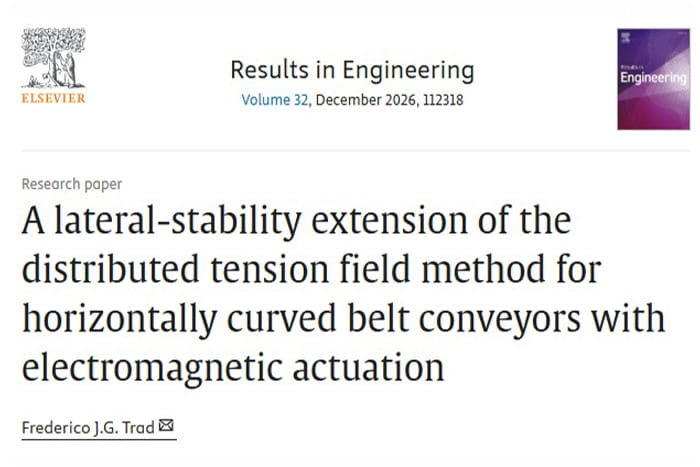Open the author email envelope icon
700x467 pixels.
[166, 425]
